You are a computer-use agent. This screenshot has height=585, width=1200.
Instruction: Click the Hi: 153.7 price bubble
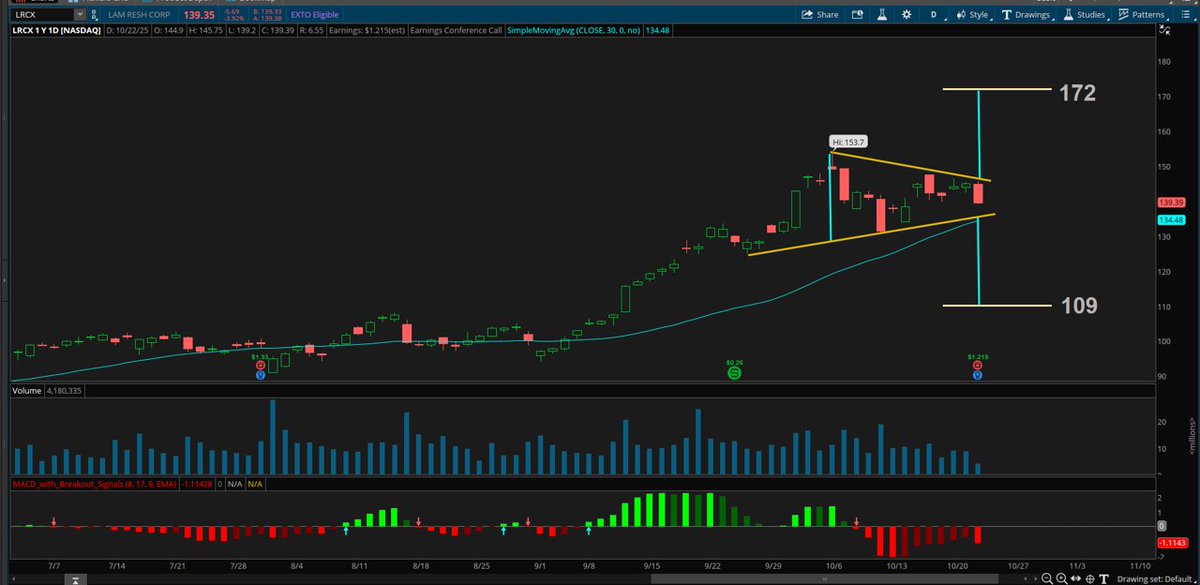(x=848, y=143)
